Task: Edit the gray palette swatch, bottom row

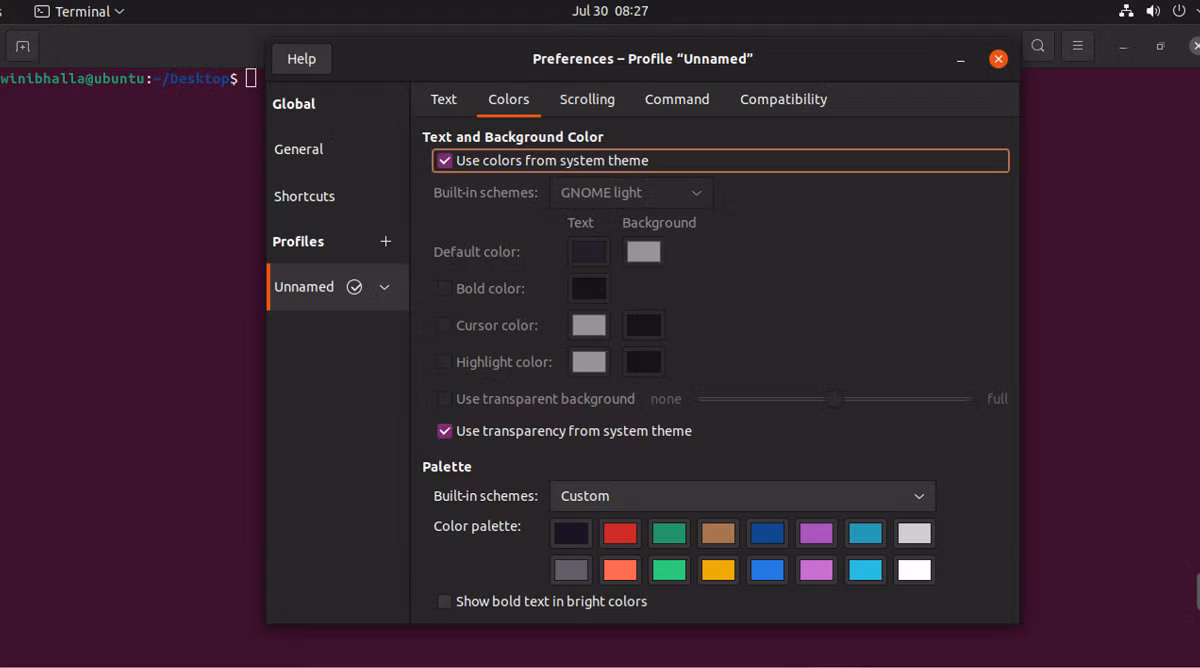Action: tap(572, 570)
